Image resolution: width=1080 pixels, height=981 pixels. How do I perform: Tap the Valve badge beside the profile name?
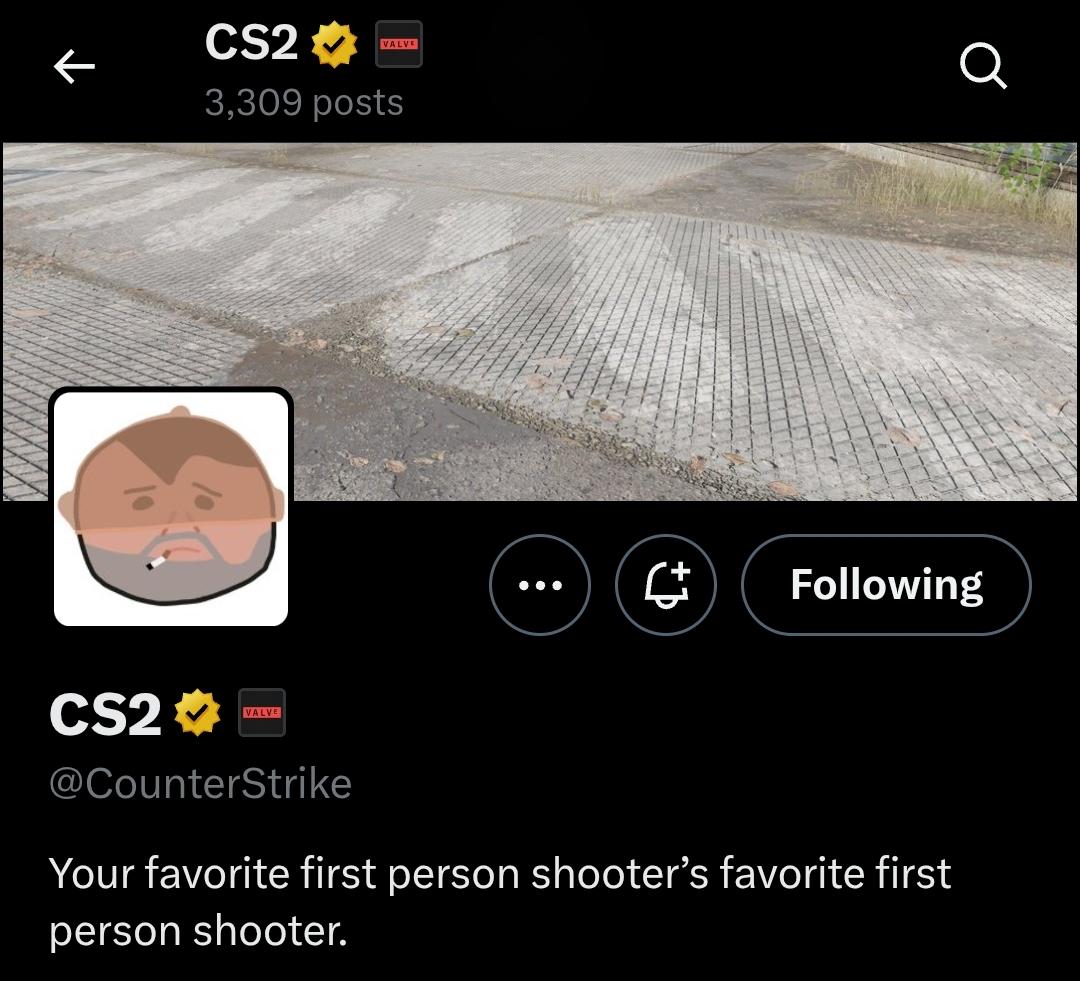tap(262, 712)
